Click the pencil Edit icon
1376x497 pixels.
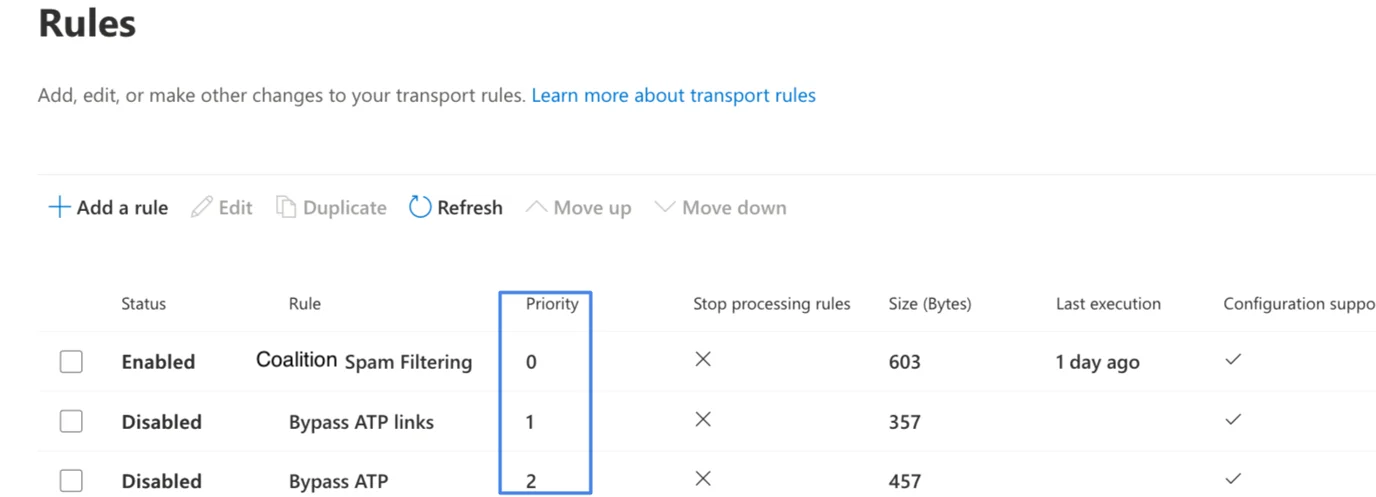202,207
